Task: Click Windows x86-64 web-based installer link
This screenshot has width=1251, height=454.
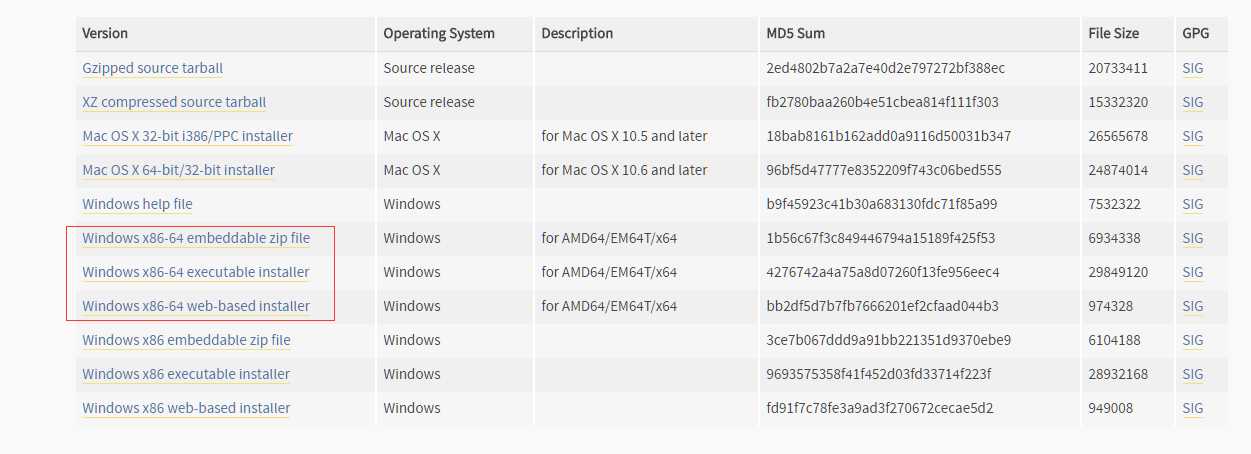Action: click(x=196, y=306)
